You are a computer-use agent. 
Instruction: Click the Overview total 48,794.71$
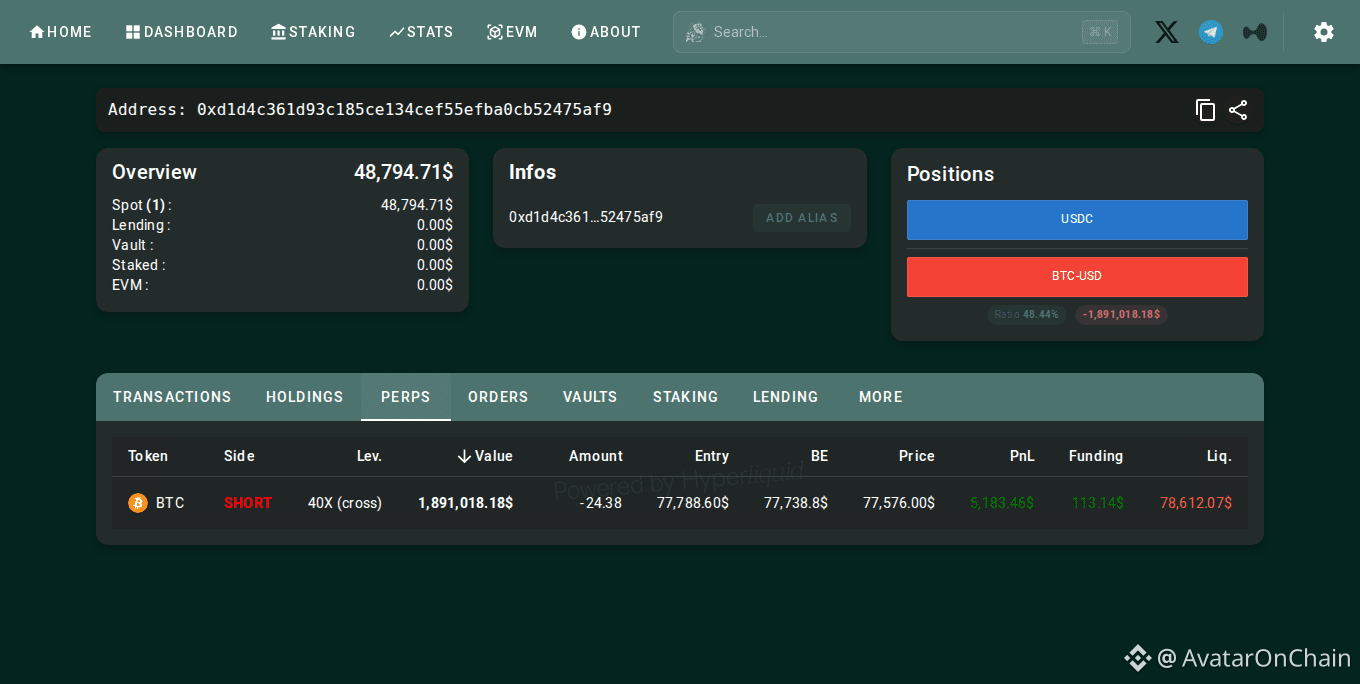click(403, 172)
